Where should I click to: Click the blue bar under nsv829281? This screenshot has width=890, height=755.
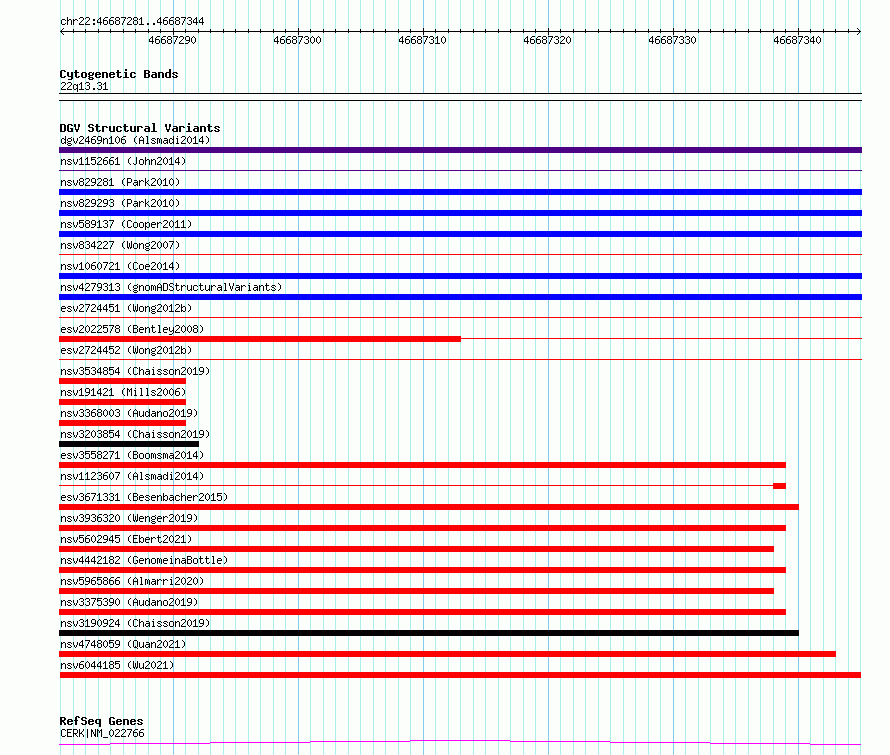(460, 192)
